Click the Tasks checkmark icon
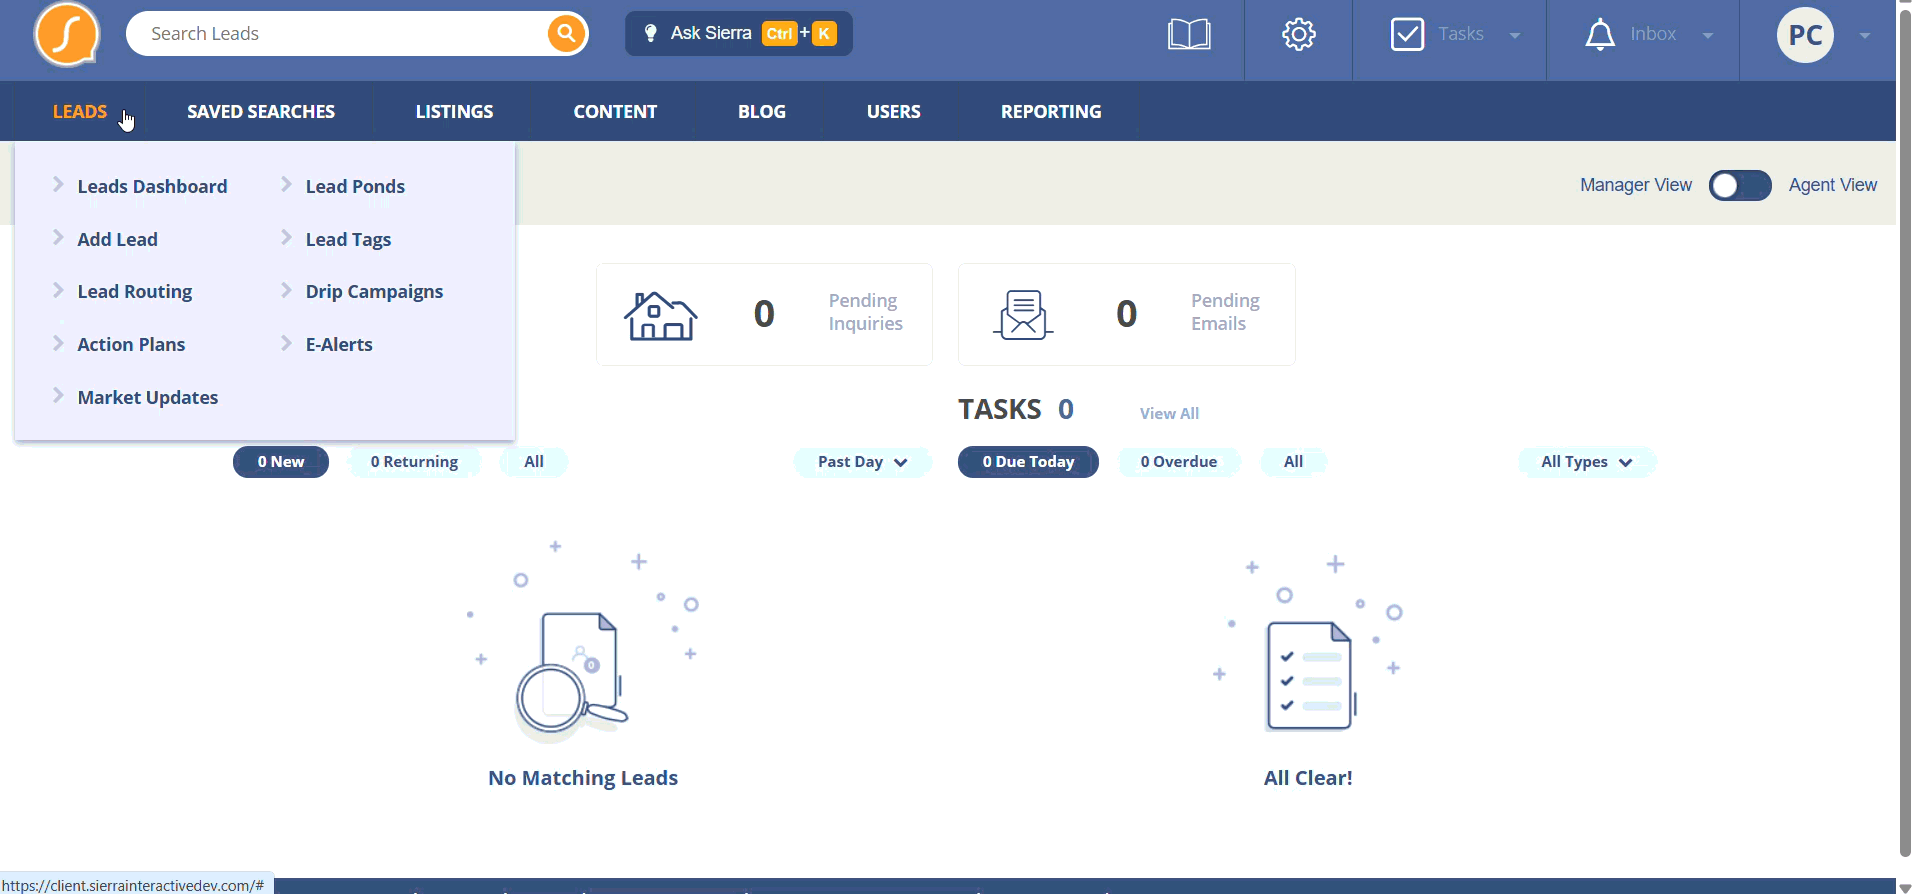This screenshot has width=1912, height=894. (x=1407, y=35)
